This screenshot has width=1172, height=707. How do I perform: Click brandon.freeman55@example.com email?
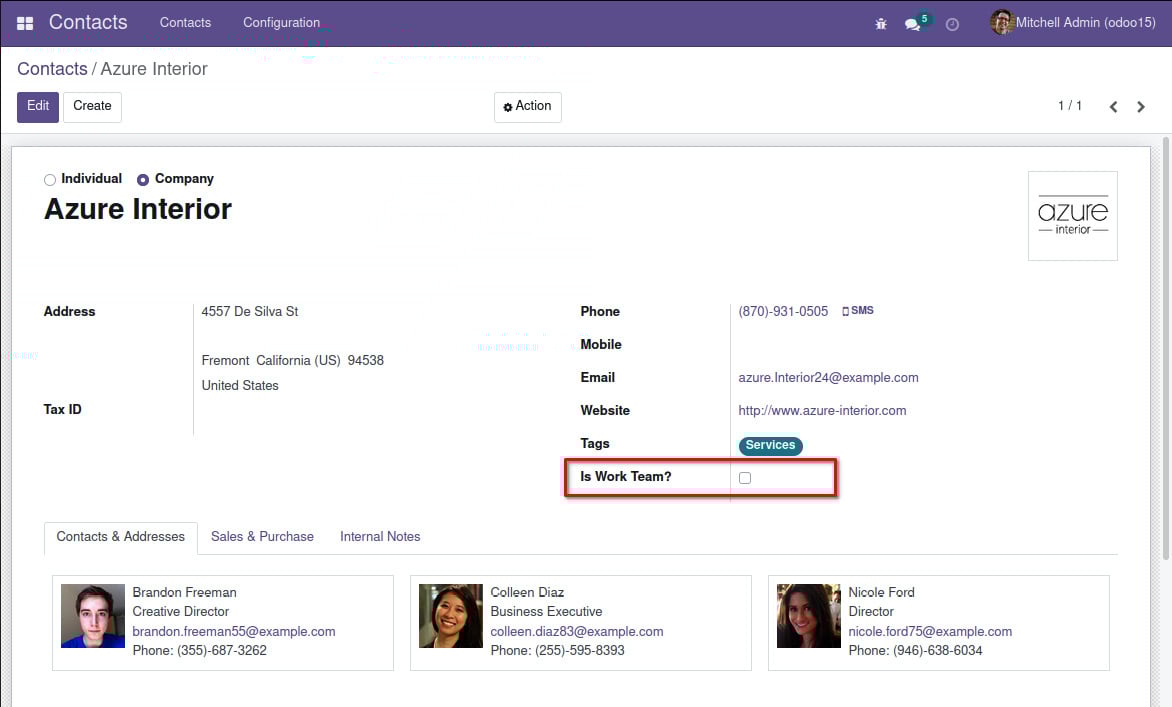[234, 632]
